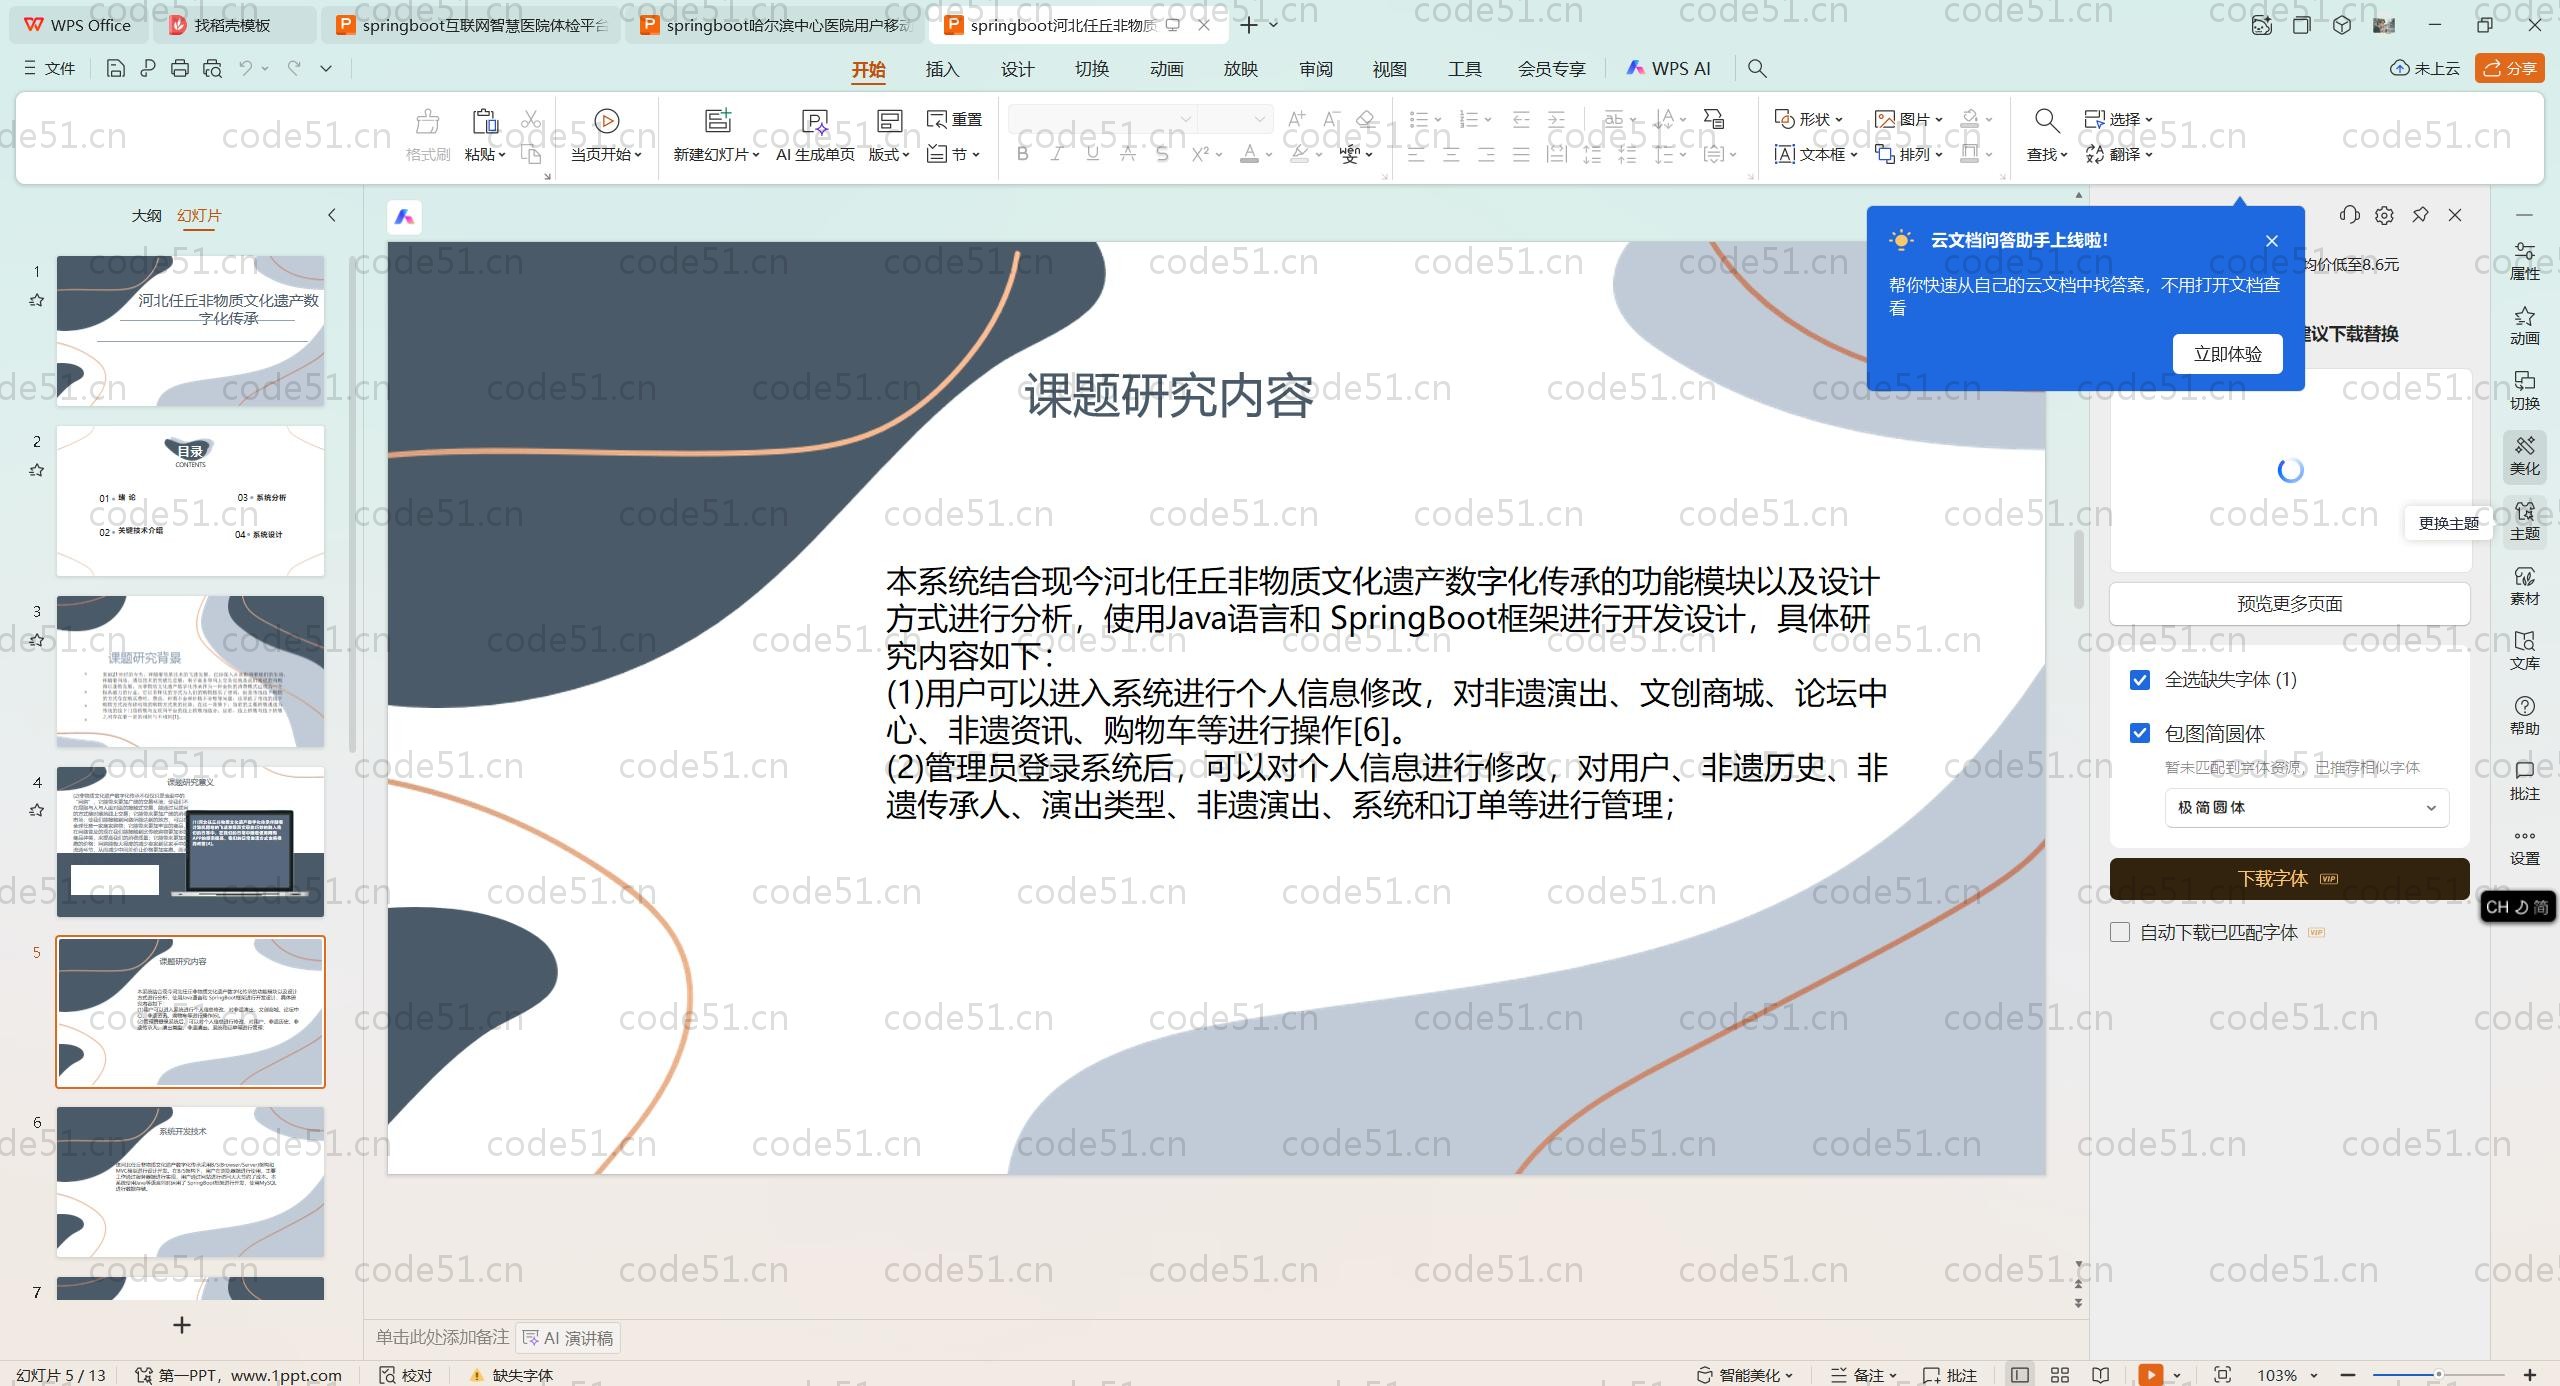Click the 下载字体 button
The width and height of the screenshot is (2560, 1386).
2288,878
